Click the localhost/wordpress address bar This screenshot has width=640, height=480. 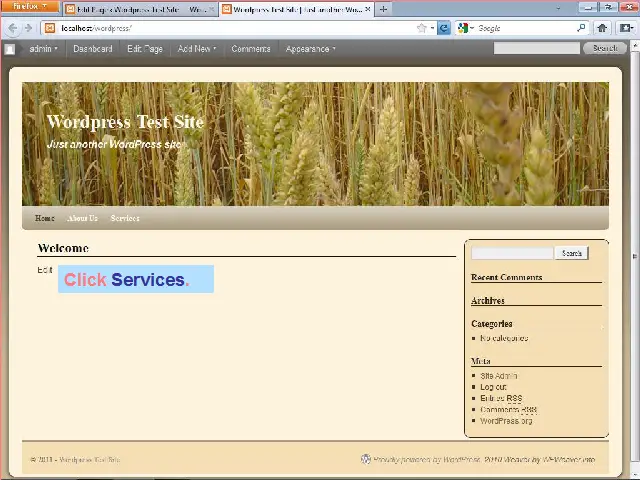pyautogui.click(x=237, y=28)
